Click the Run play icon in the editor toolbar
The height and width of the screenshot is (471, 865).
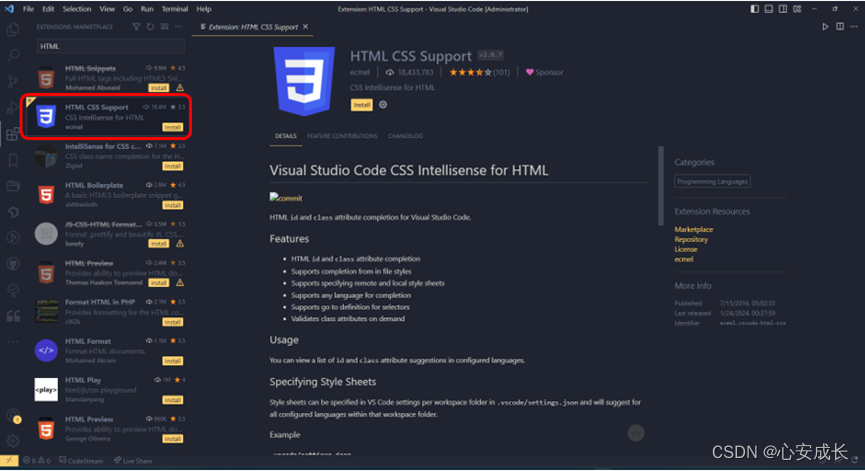(825, 26)
